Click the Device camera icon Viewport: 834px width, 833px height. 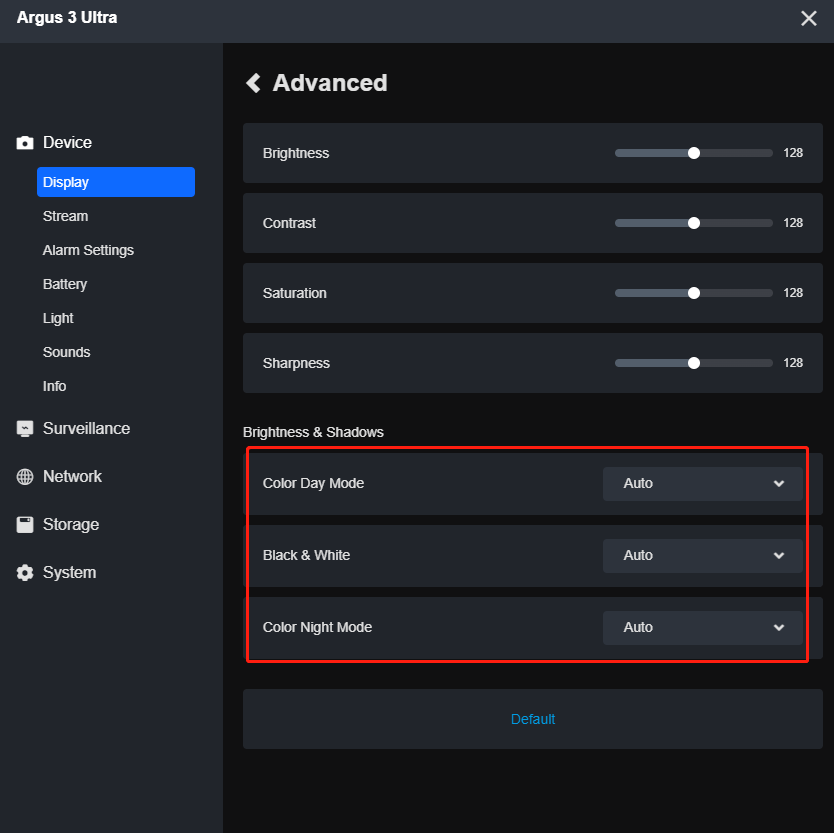point(24,143)
